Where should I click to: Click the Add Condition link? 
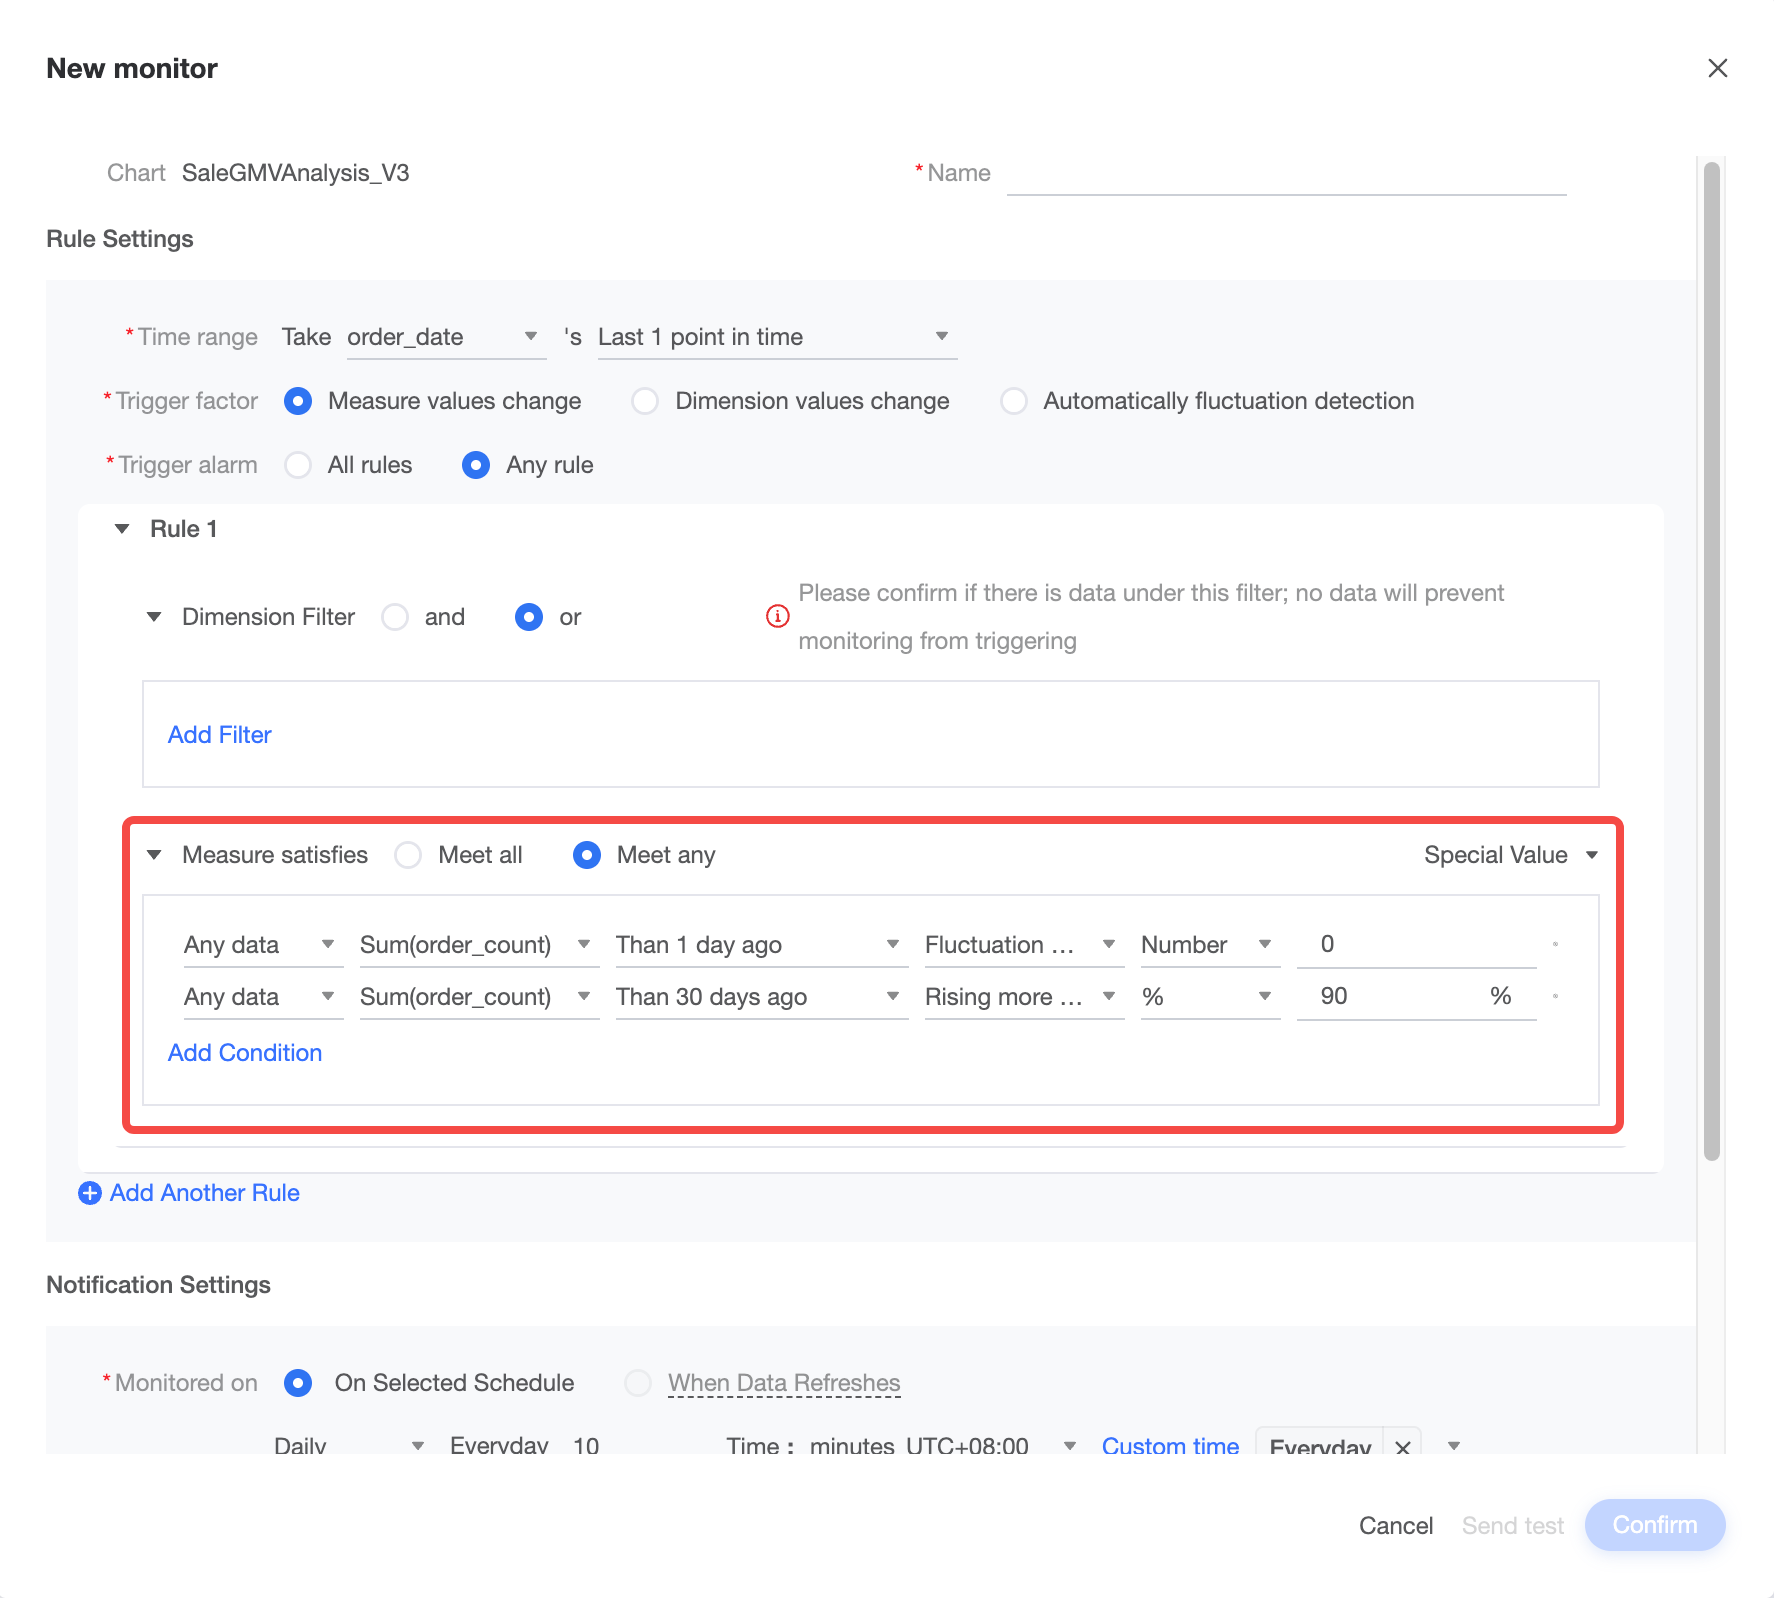[x=245, y=1053]
